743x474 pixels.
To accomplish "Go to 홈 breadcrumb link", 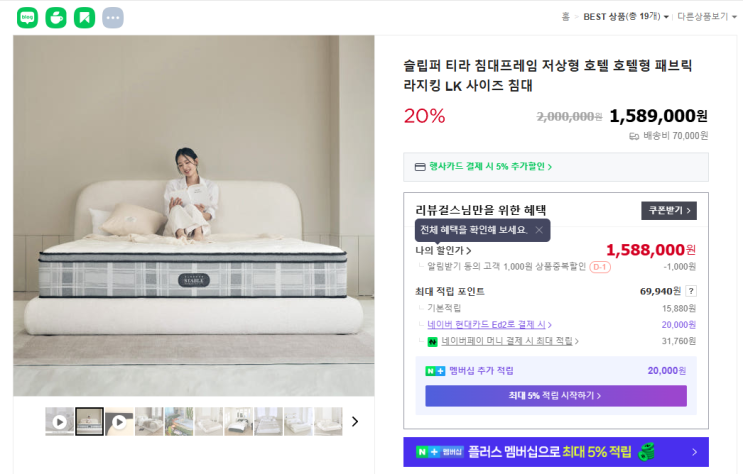I will [565, 17].
